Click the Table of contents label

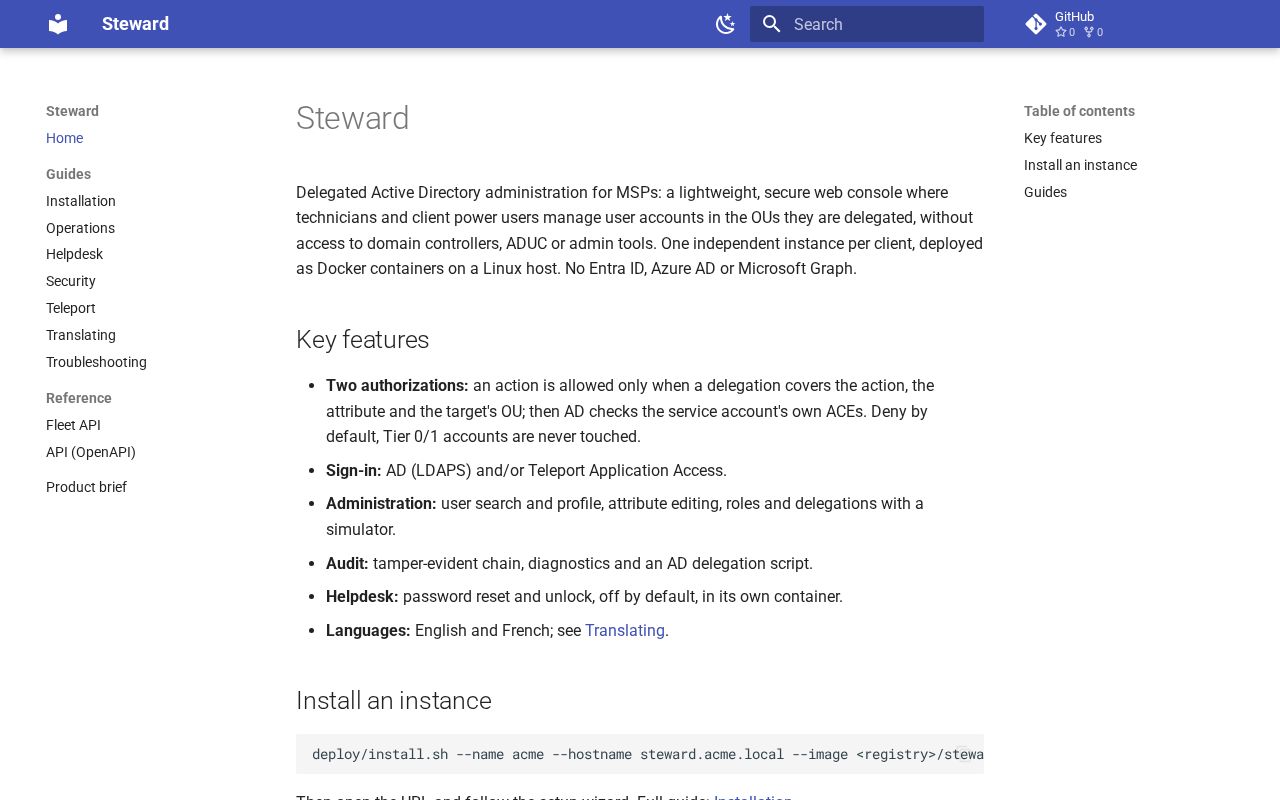pyautogui.click(x=1079, y=111)
